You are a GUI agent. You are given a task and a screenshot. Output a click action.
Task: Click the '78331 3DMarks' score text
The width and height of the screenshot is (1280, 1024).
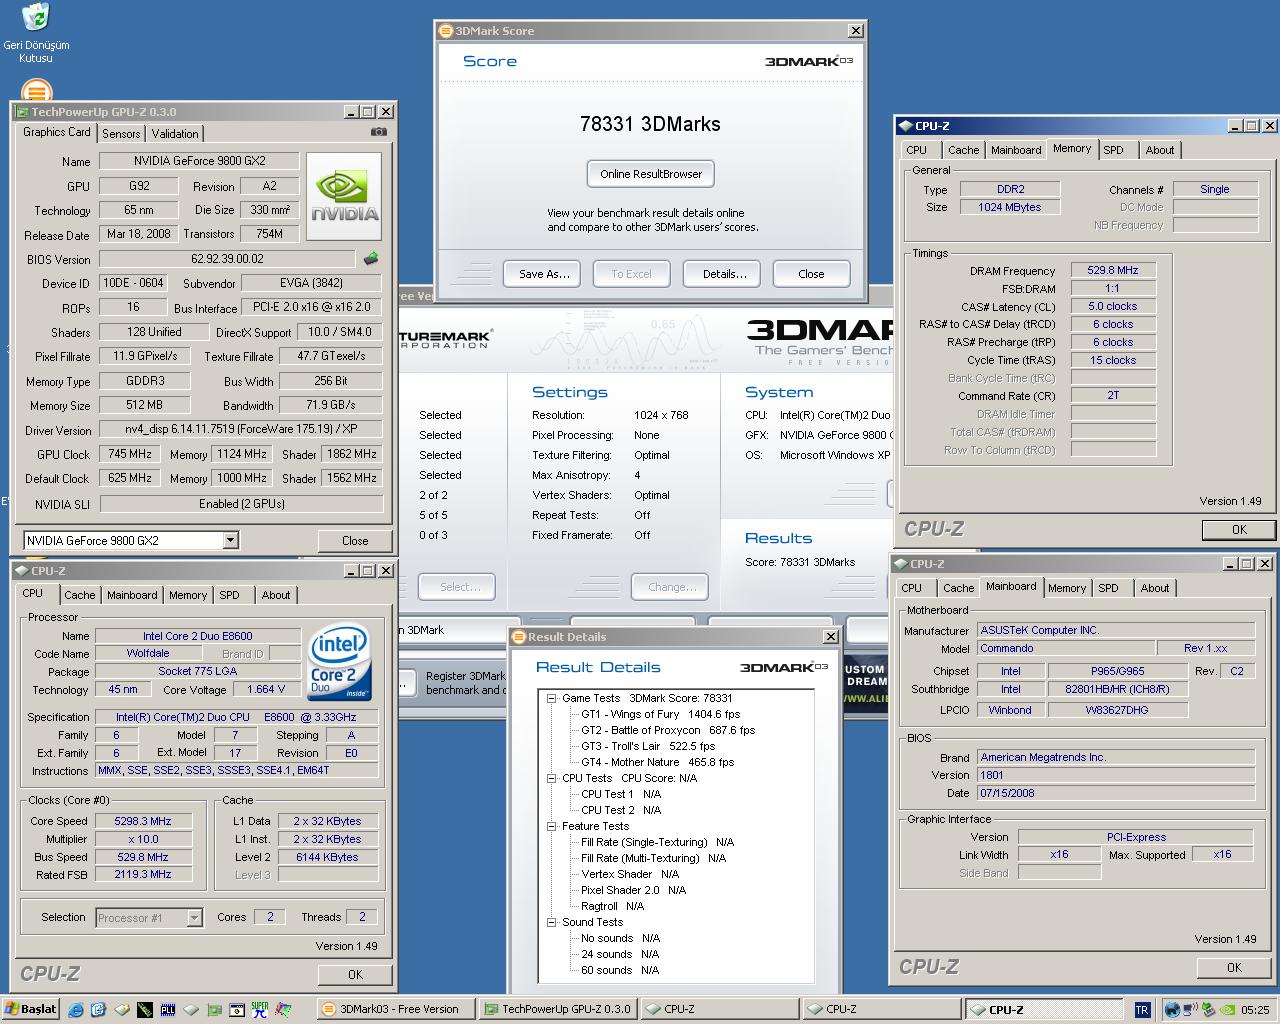coord(650,124)
